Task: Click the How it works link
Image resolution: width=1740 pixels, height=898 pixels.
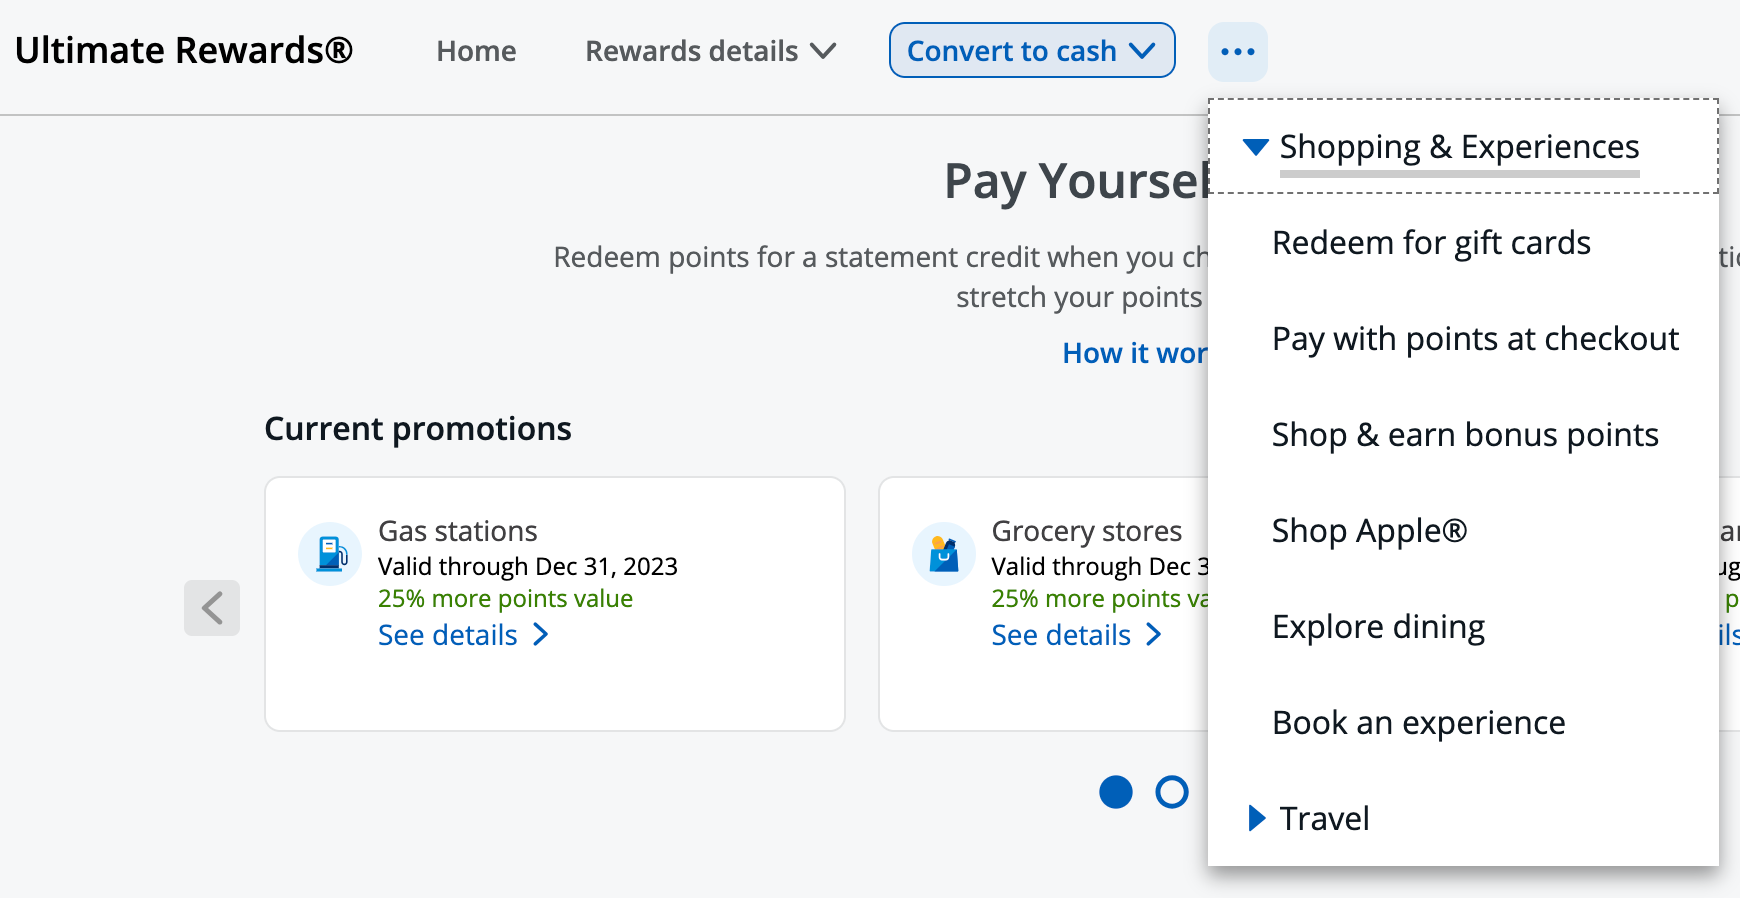Action: click(1134, 353)
